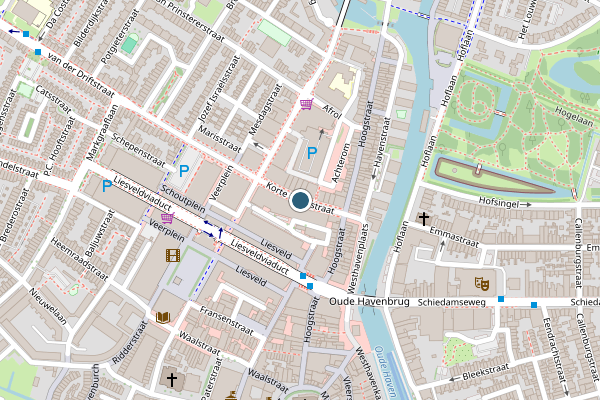The width and height of the screenshot is (600, 400).
Task: Open the parking icon north of Korte Hoogstraat
Action: tap(312, 153)
